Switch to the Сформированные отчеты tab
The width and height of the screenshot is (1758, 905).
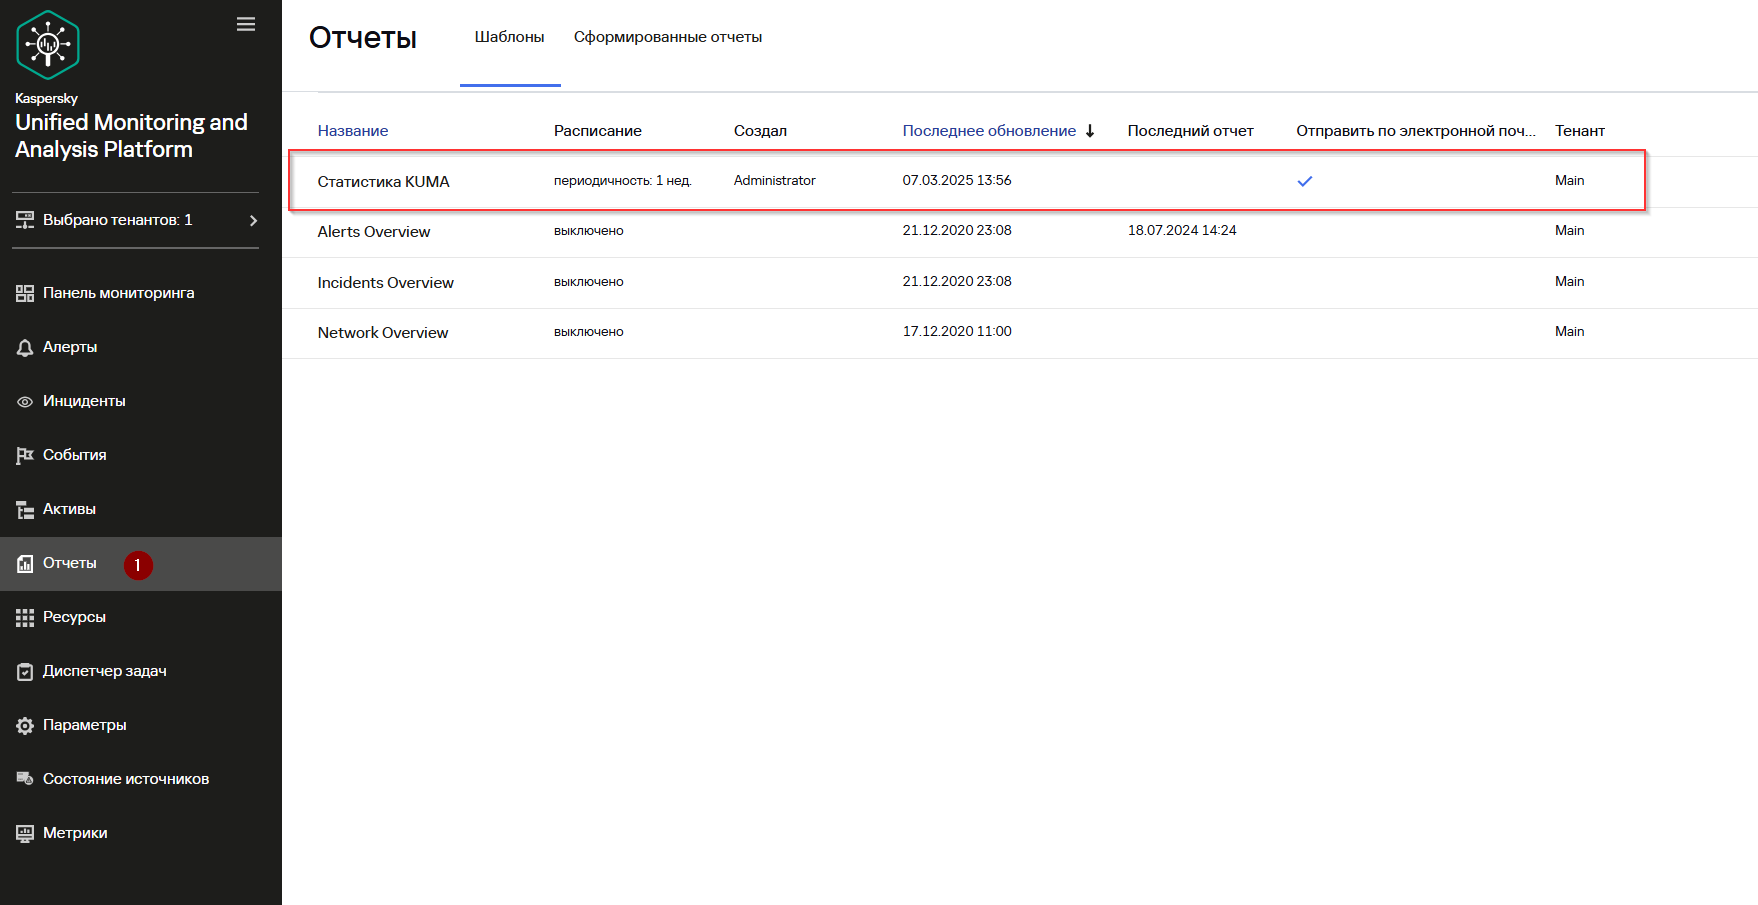[668, 37]
